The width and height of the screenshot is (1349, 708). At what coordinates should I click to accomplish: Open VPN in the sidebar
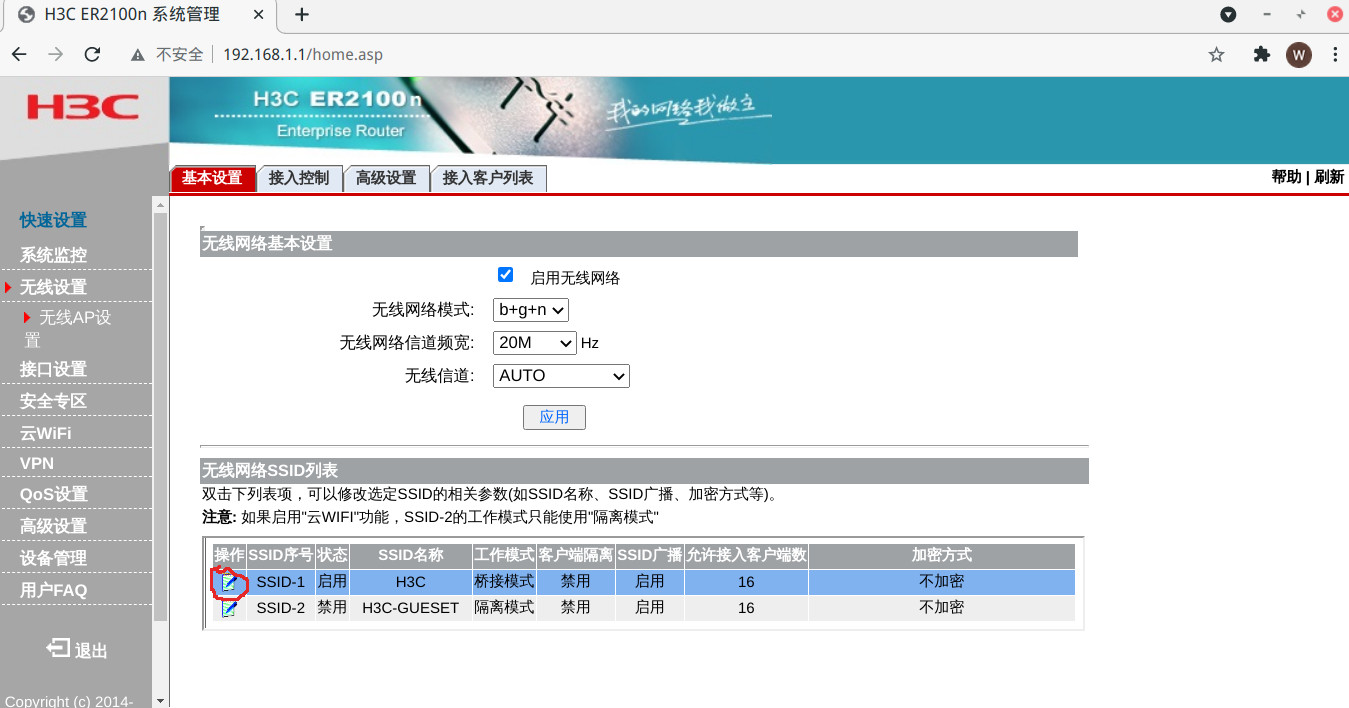(37, 464)
